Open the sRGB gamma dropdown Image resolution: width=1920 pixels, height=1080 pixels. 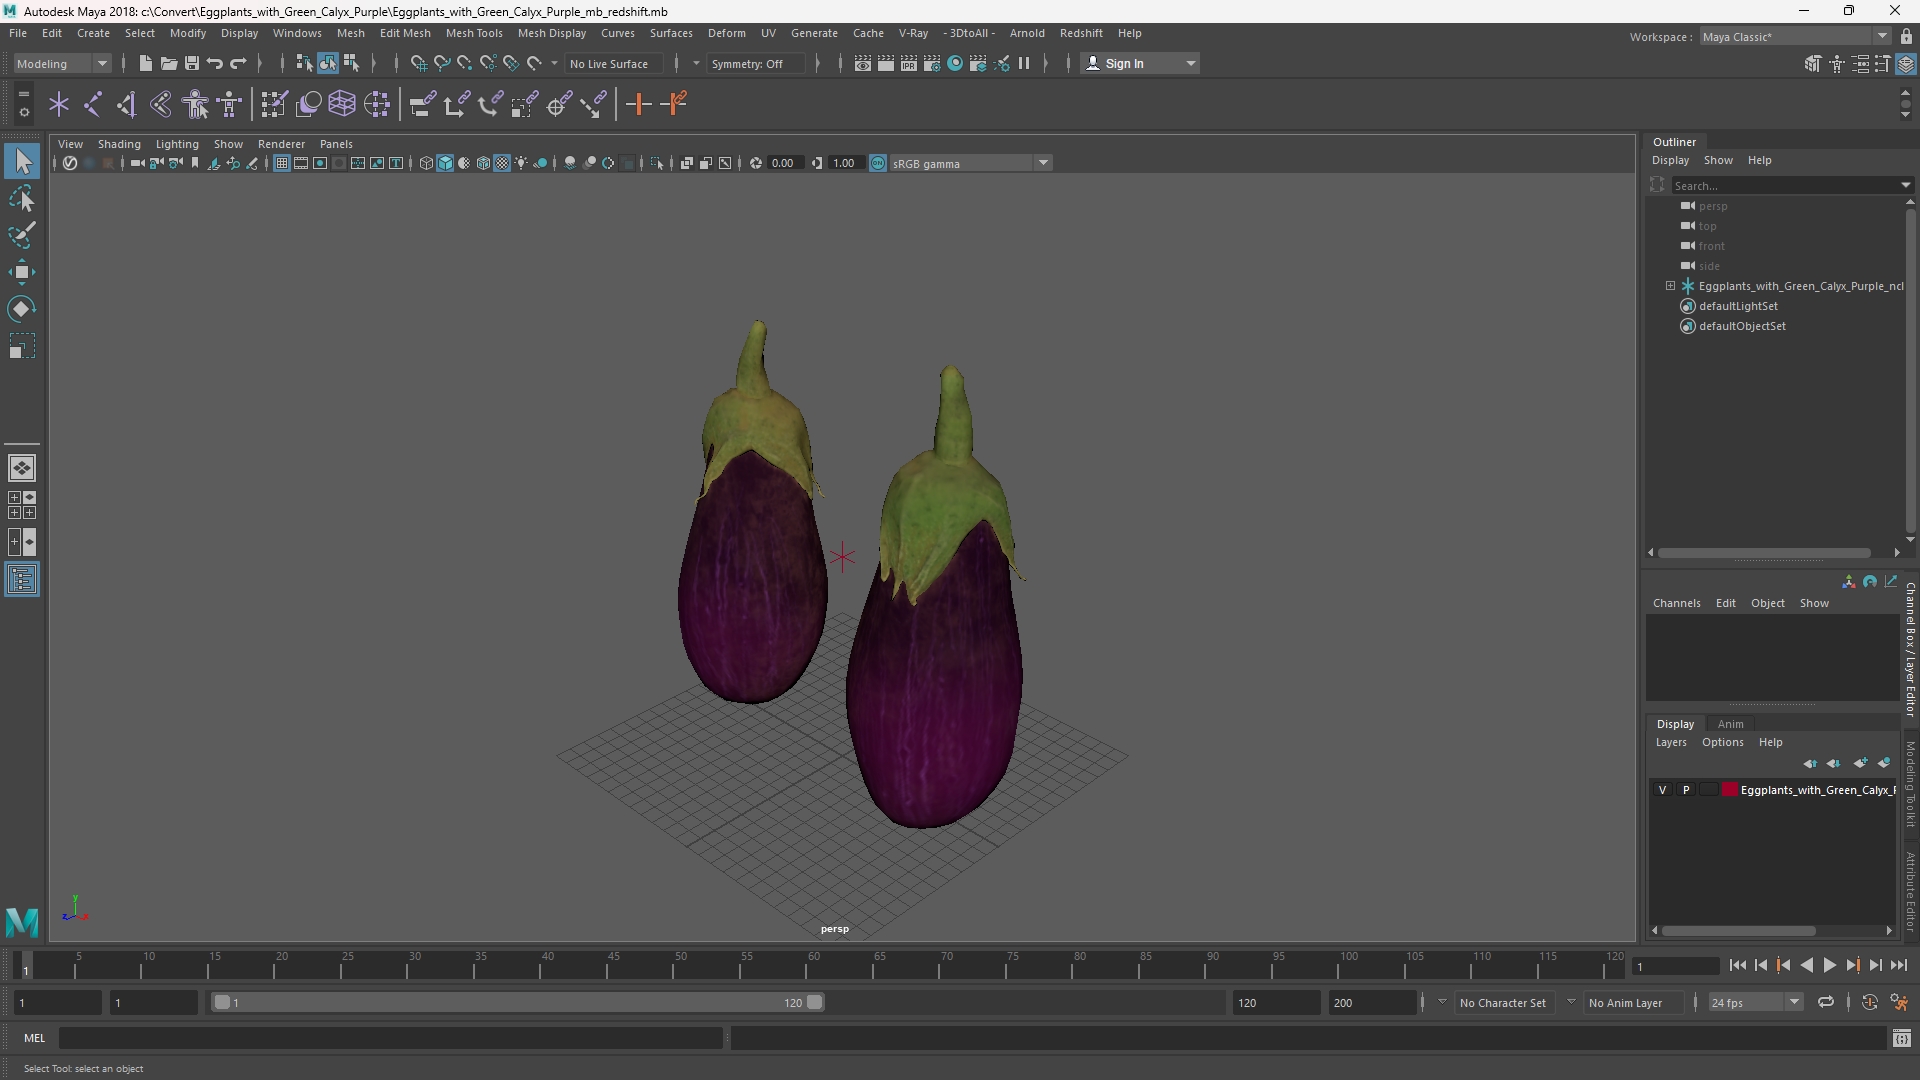(x=971, y=163)
